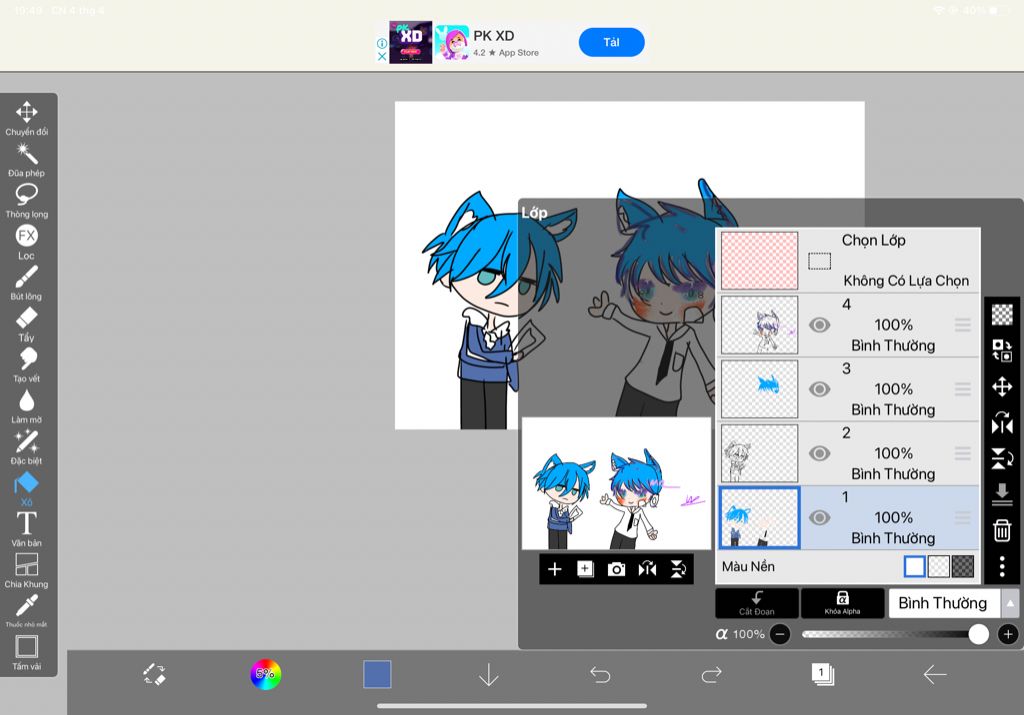Viewport: 1024px width, 715px height.
Task: Tap the checkerboard transparency icon in layer sidebar
Action: tap(1002, 315)
